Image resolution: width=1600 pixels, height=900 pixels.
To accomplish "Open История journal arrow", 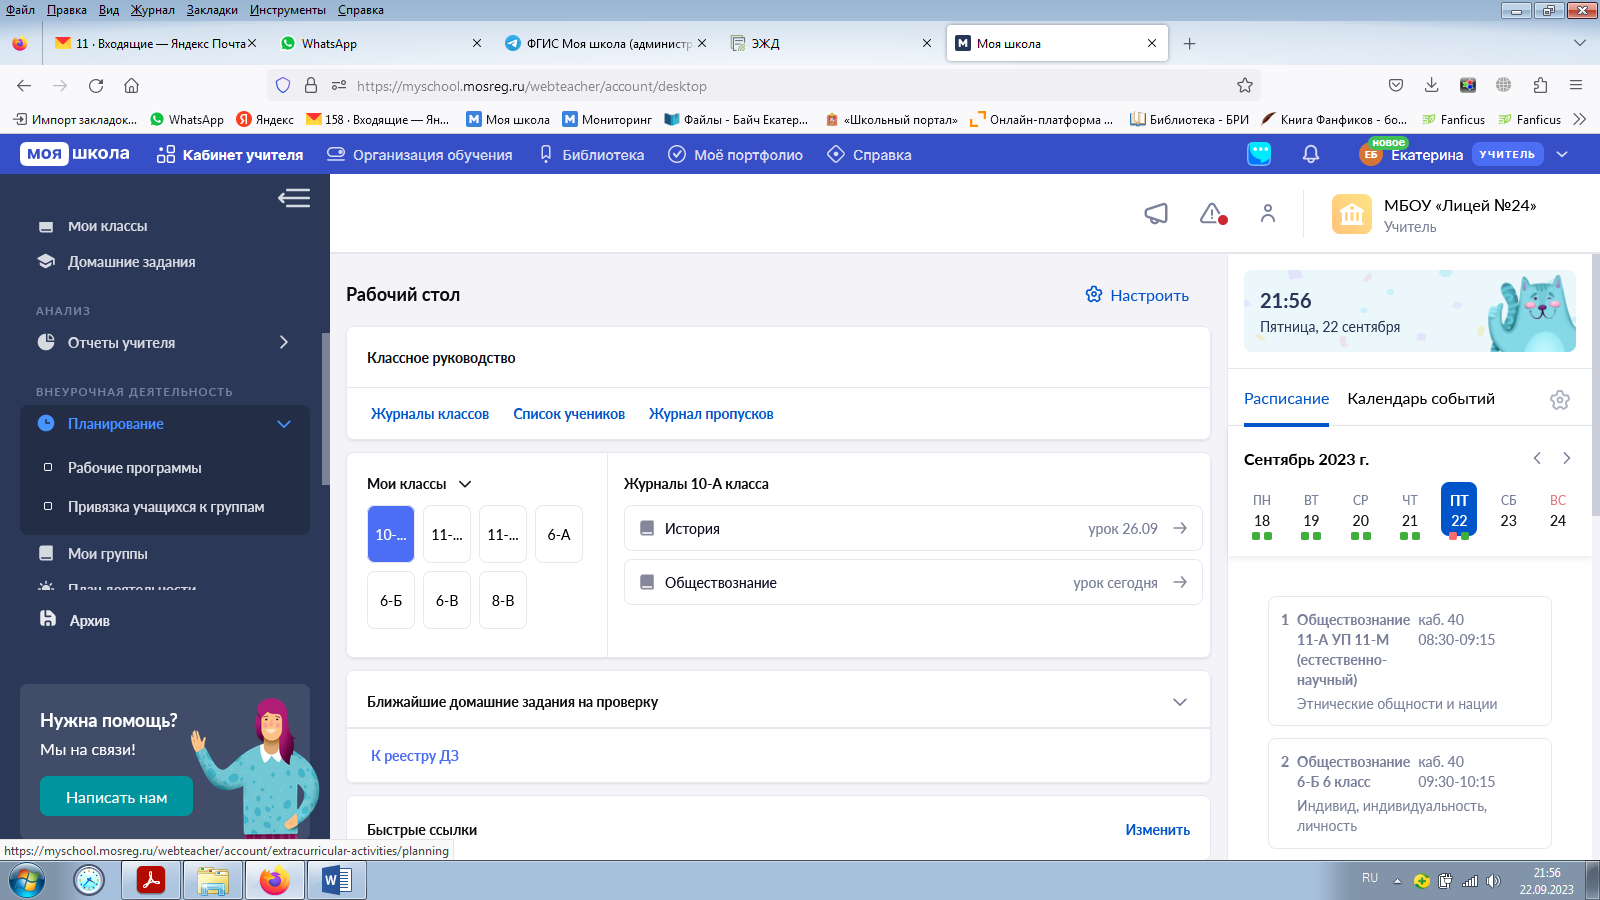I will coord(1180,528).
